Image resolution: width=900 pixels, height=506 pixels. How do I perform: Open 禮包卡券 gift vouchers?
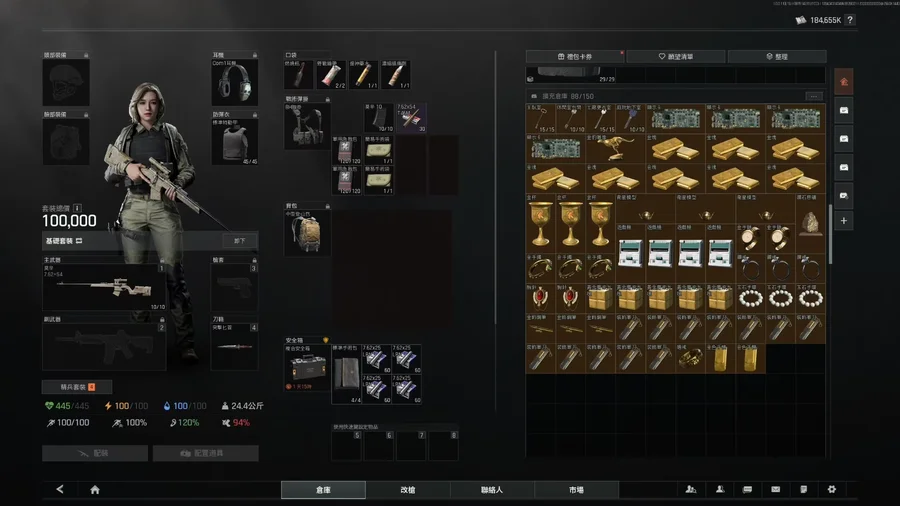click(575, 56)
